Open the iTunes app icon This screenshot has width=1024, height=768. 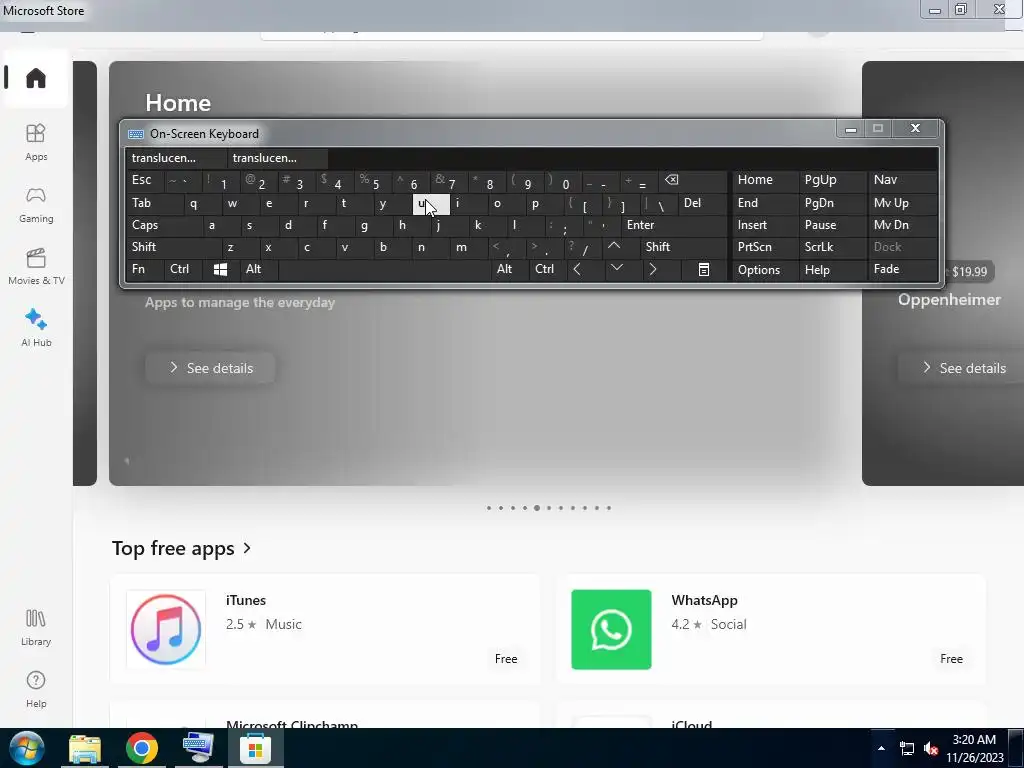(x=166, y=629)
